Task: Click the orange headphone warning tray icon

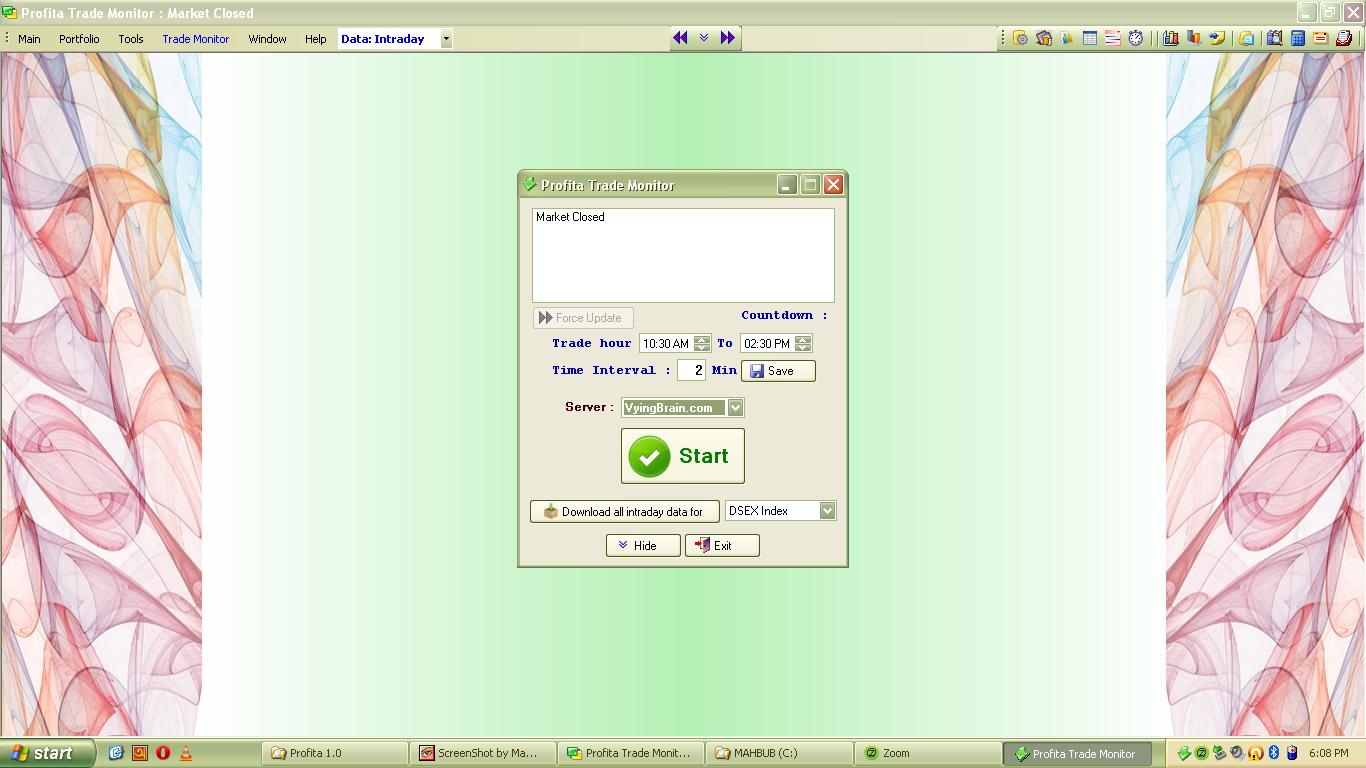Action: [1256, 753]
